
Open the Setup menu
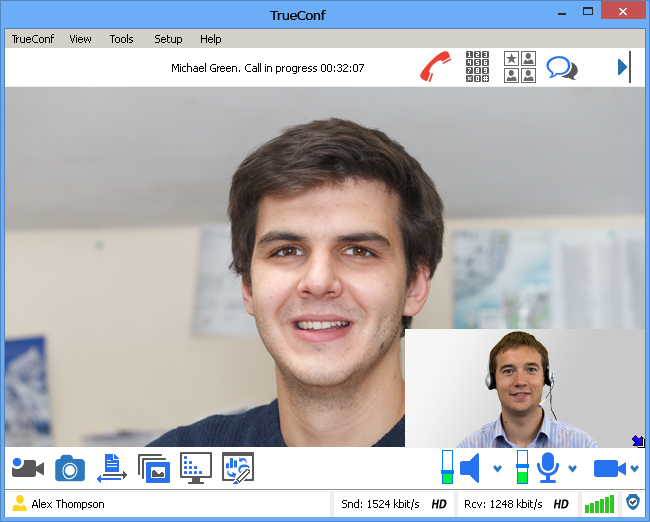[x=168, y=39]
